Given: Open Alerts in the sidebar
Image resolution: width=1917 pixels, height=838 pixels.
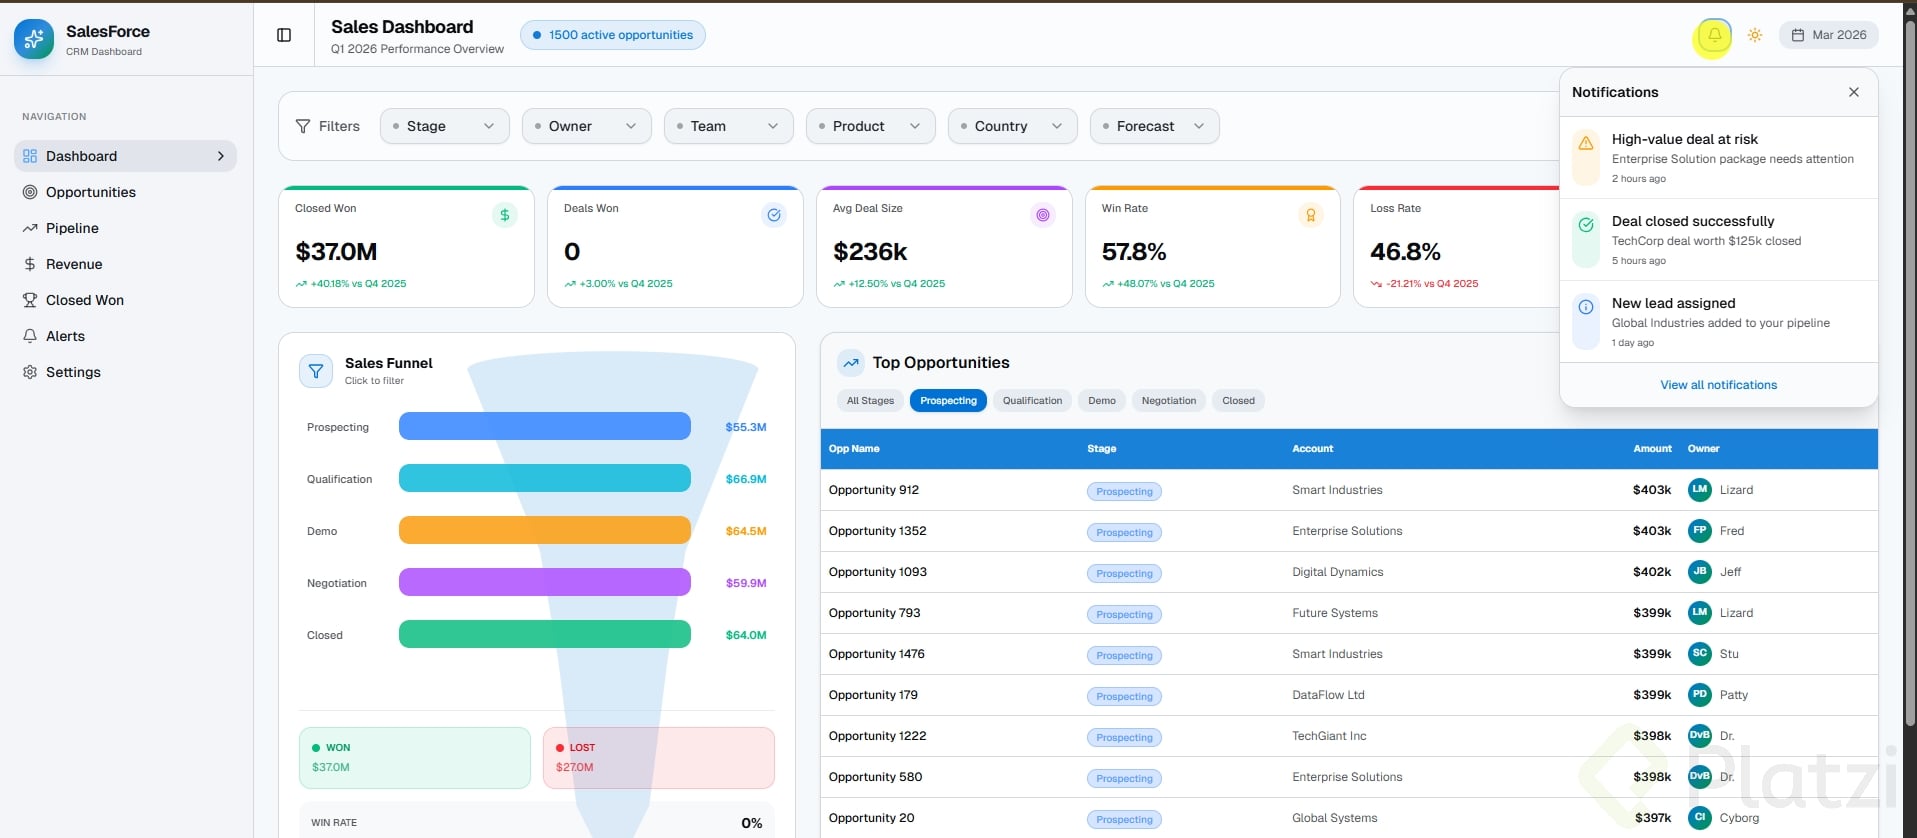Looking at the screenshot, I should [x=125, y=336].
